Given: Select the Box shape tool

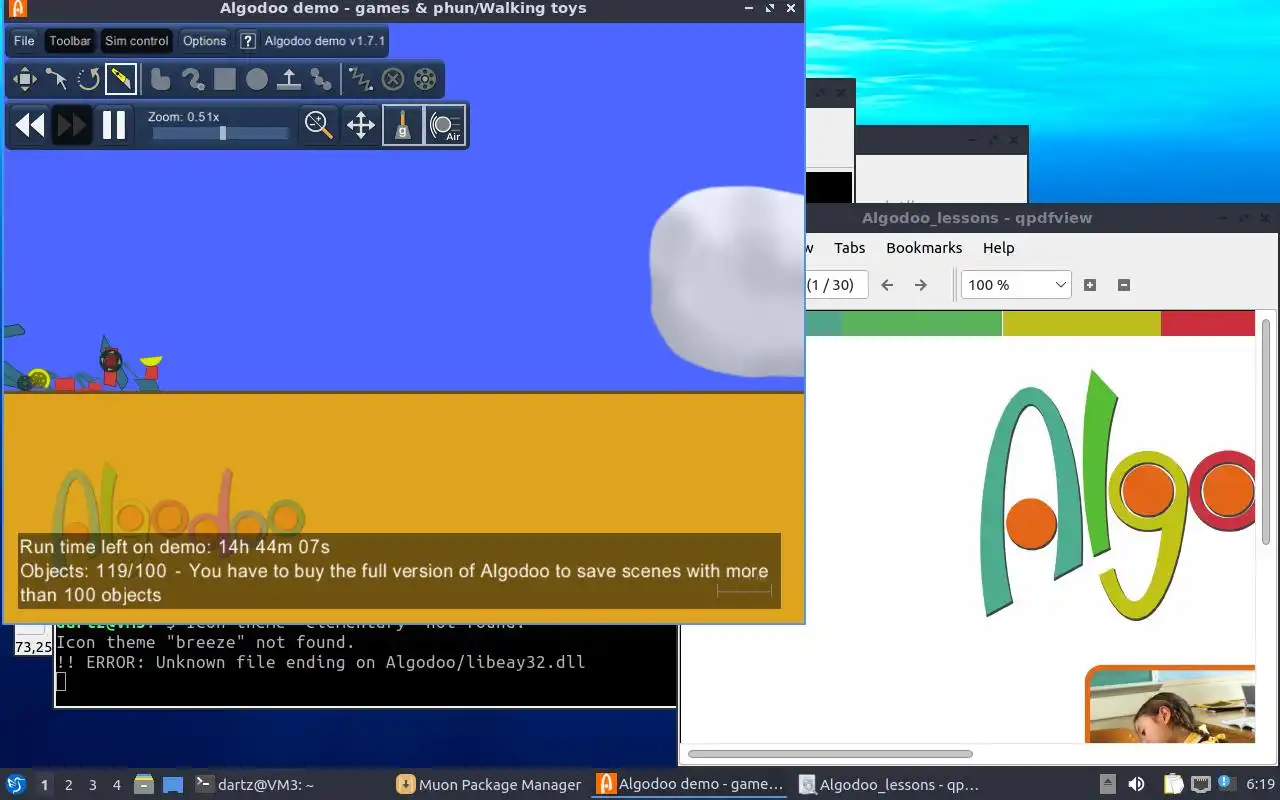Looking at the screenshot, I should (x=224, y=79).
